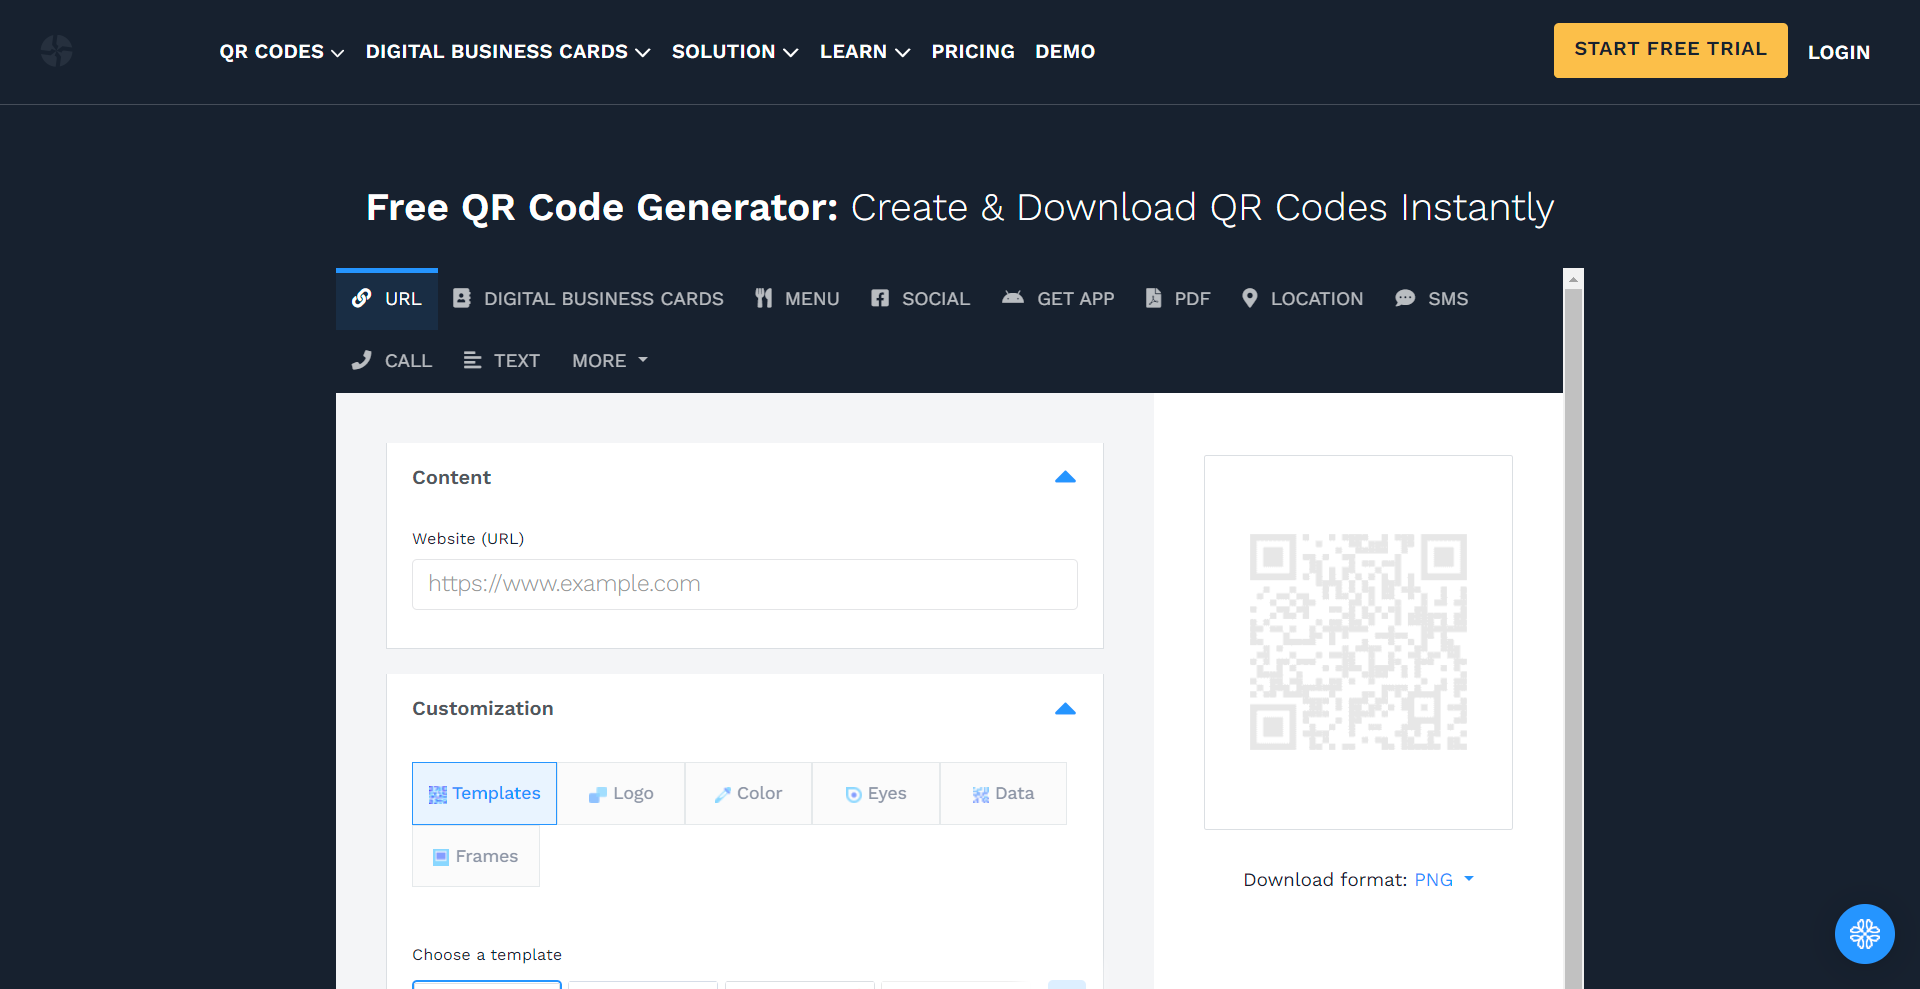Open the Frames customization tab
Screen dimensions: 1920x989
point(476,856)
